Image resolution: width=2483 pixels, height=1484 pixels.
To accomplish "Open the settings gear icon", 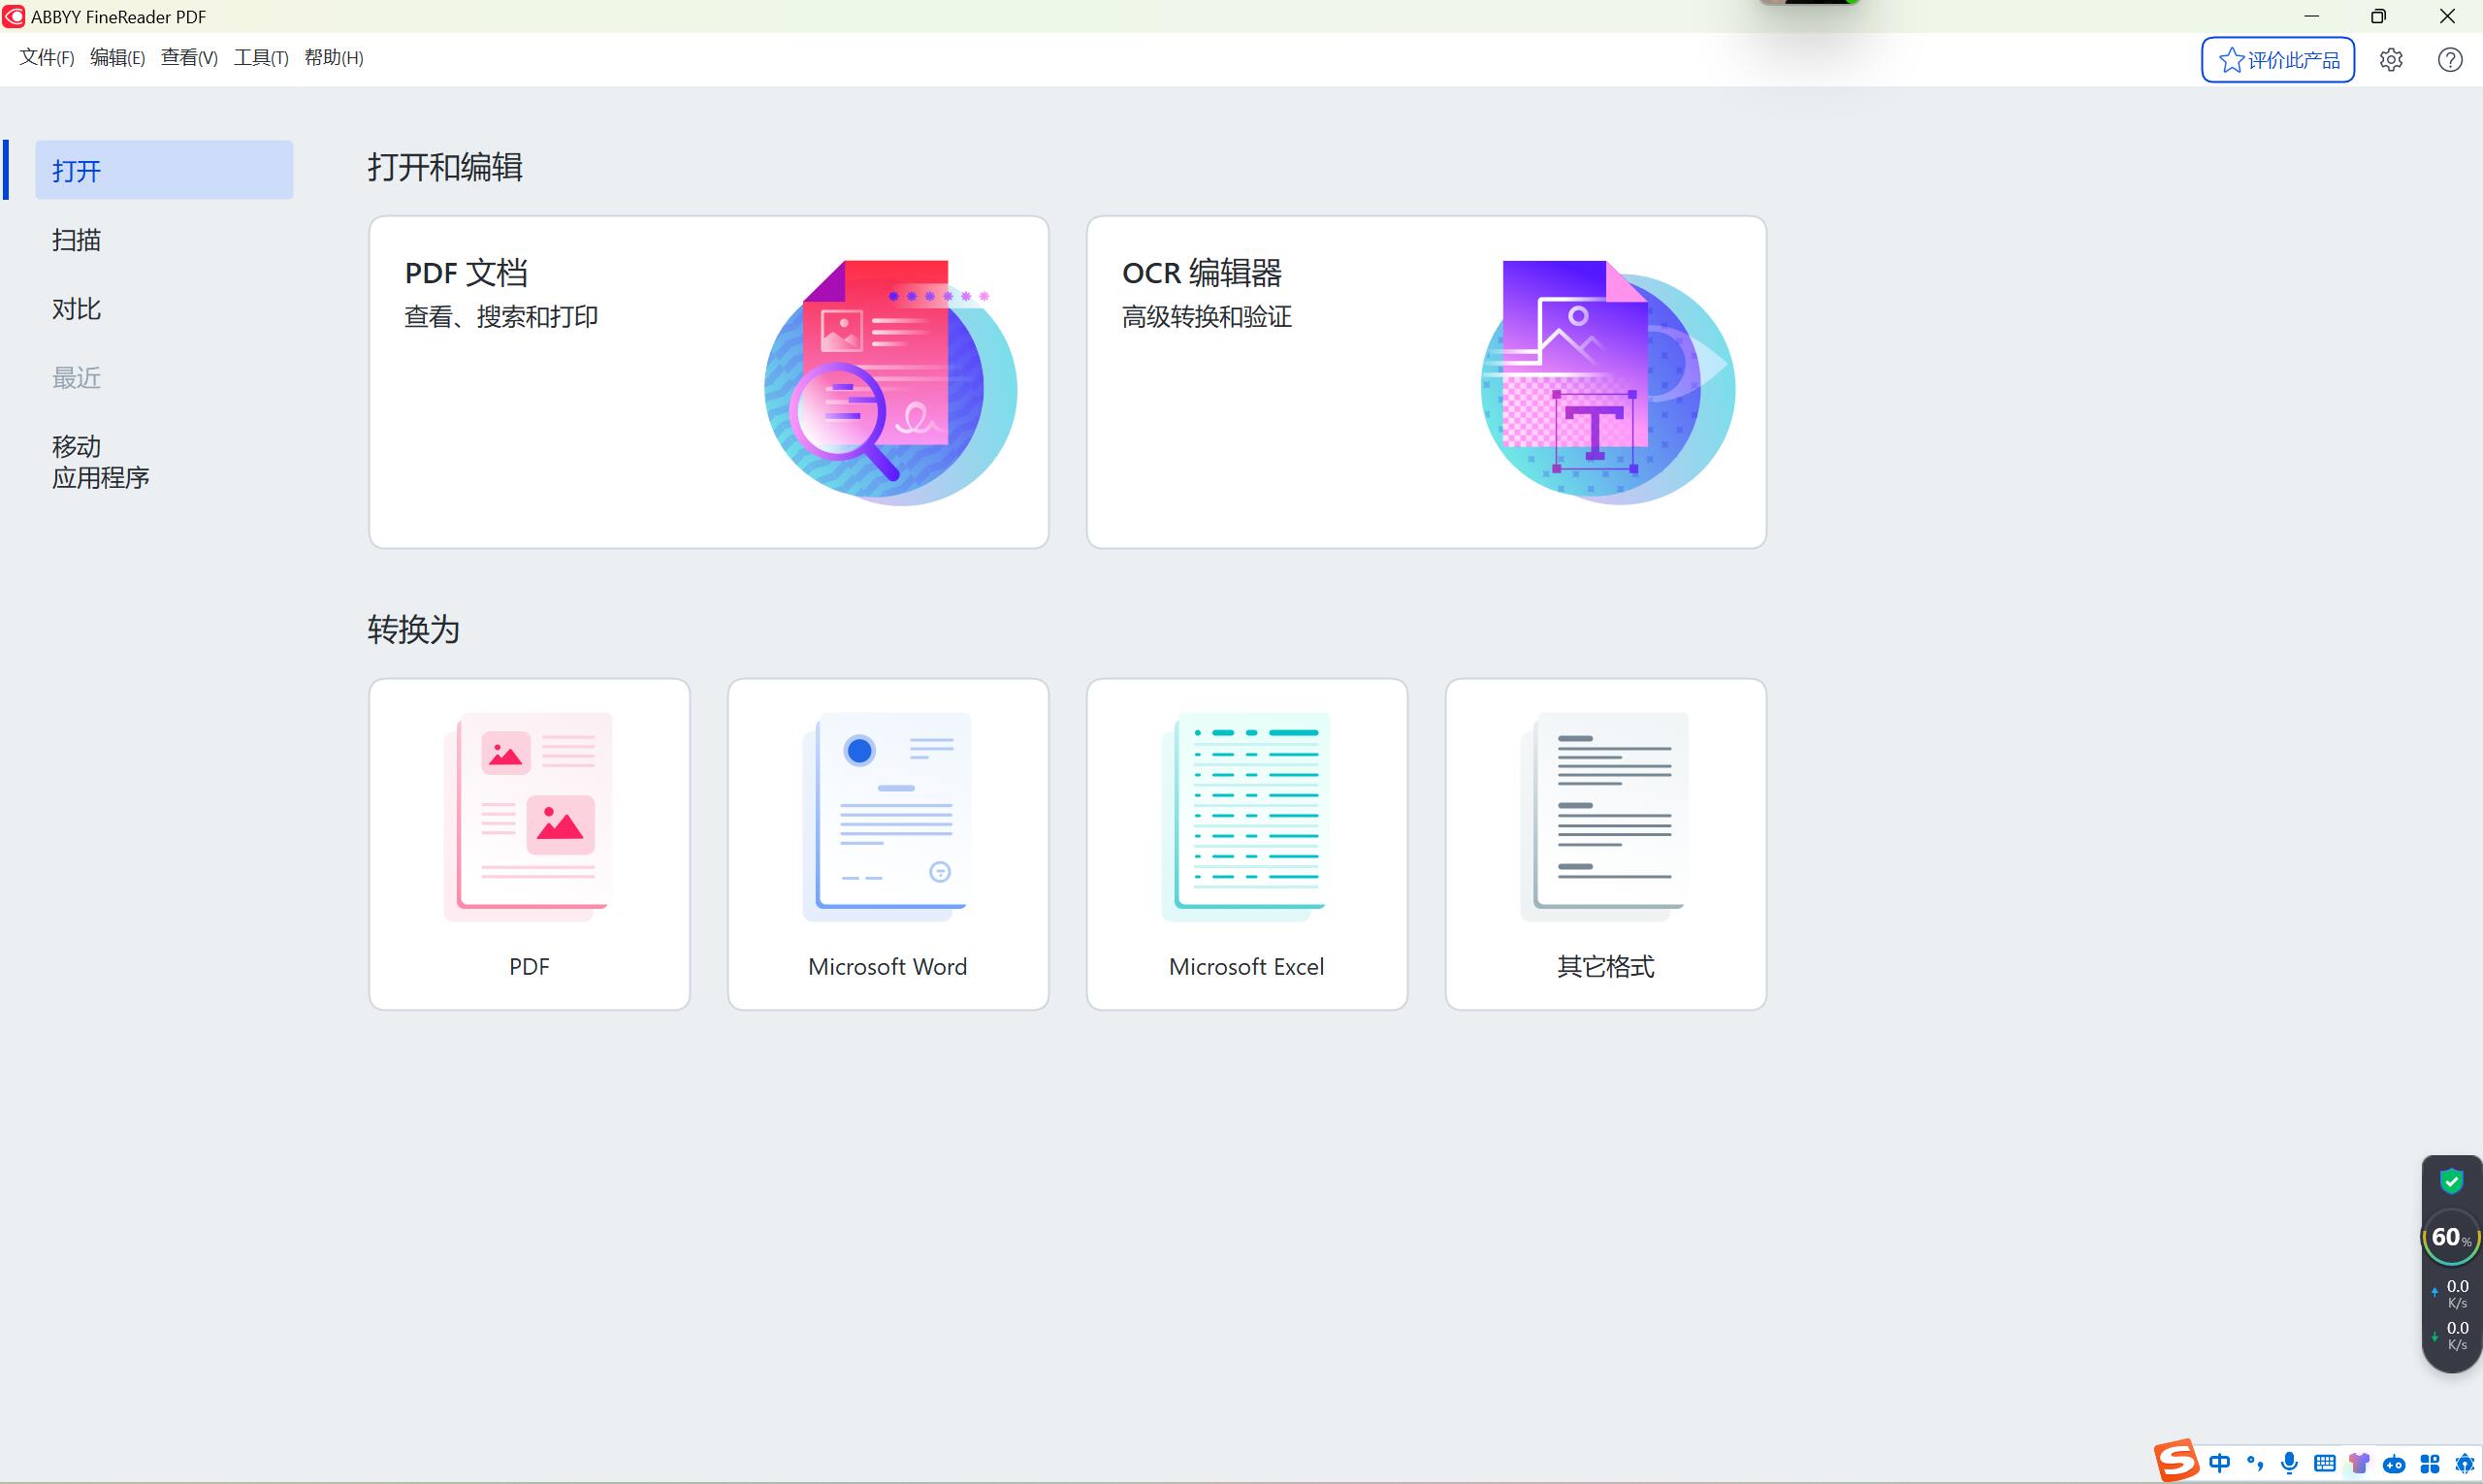I will [2391, 60].
